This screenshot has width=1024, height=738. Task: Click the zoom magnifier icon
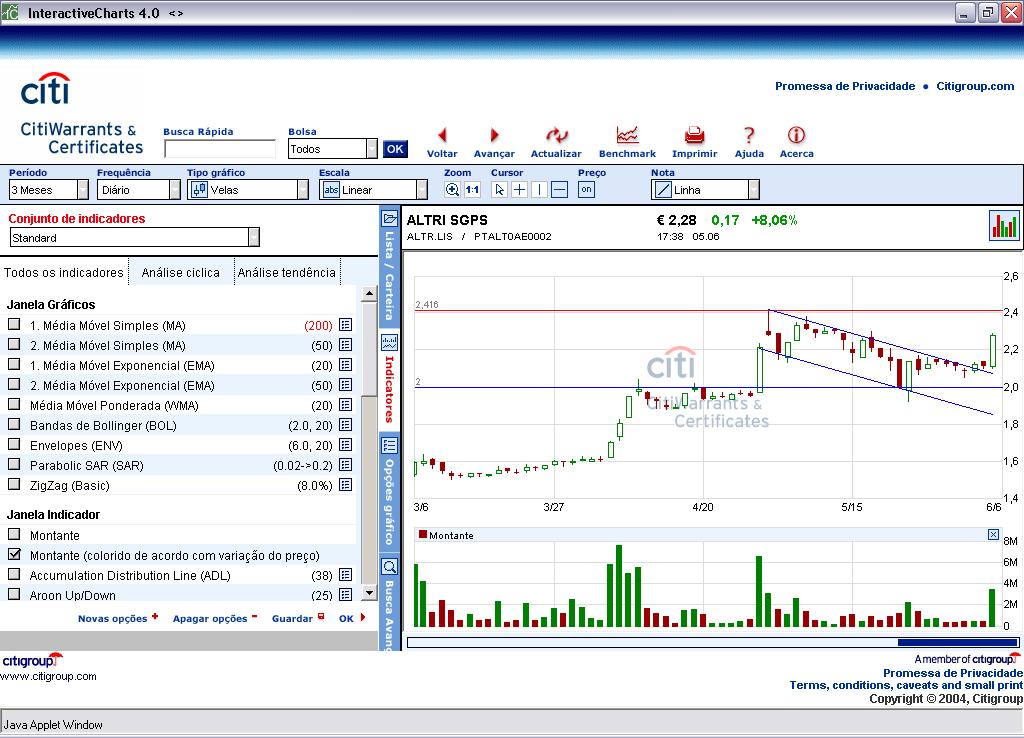click(x=452, y=190)
